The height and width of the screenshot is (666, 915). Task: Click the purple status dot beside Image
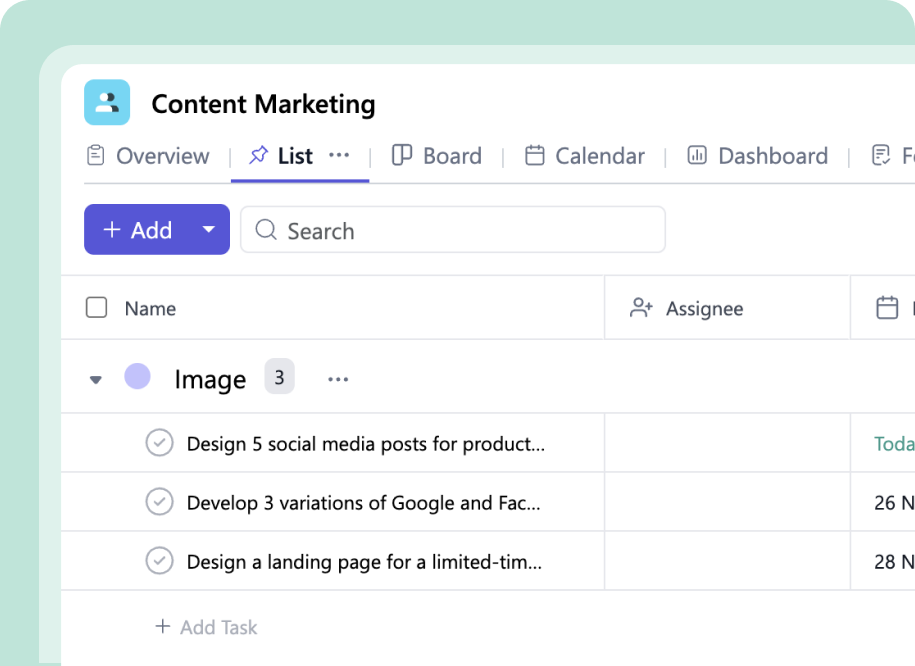[138, 377]
